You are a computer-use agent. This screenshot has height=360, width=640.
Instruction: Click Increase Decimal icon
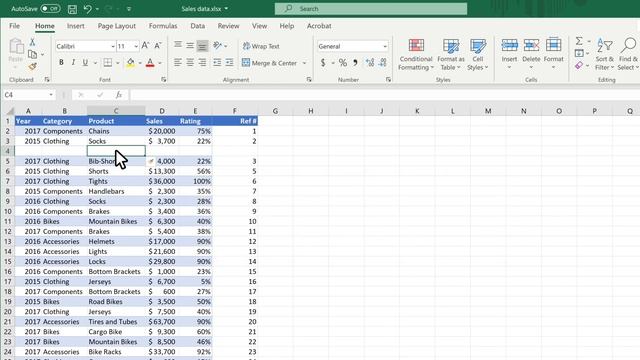(370, 62)
